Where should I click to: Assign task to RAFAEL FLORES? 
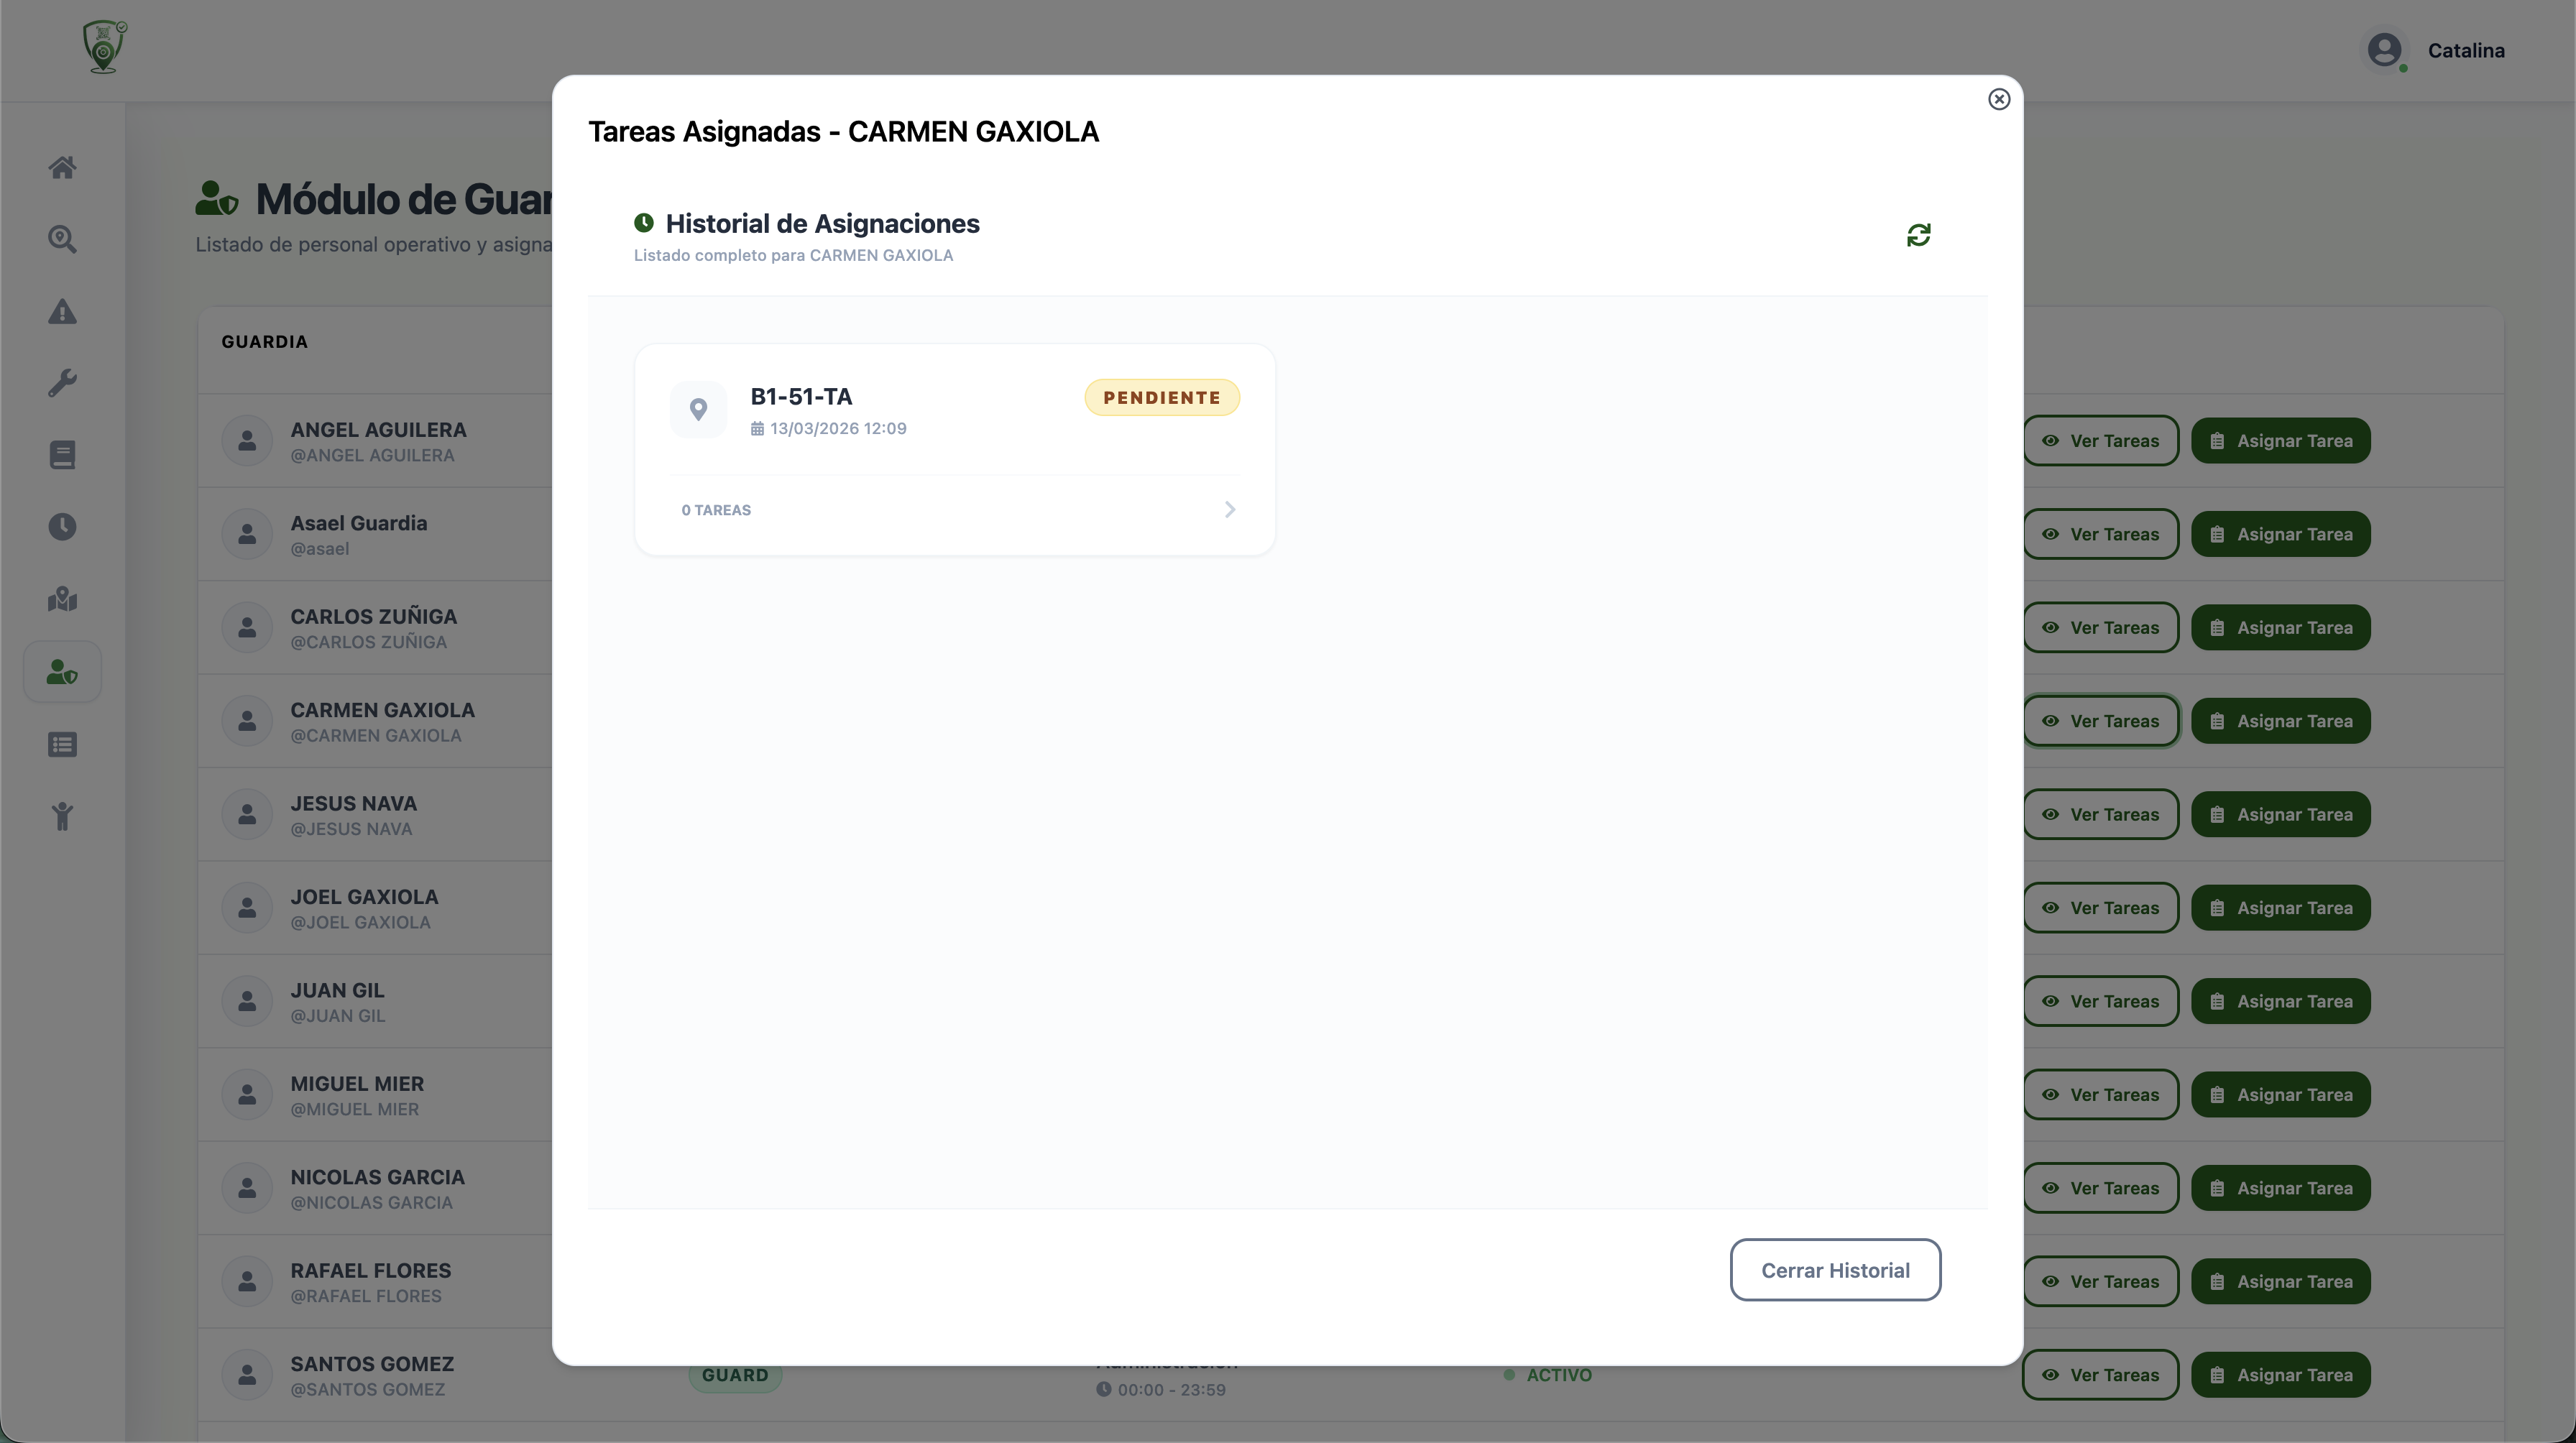click(x=2280, y=1282)
